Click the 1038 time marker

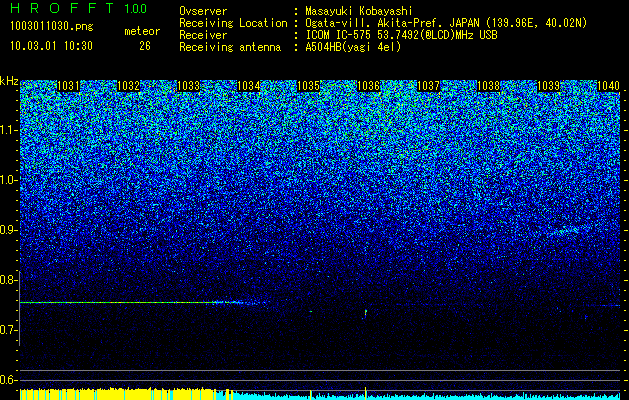pos(489,86)
